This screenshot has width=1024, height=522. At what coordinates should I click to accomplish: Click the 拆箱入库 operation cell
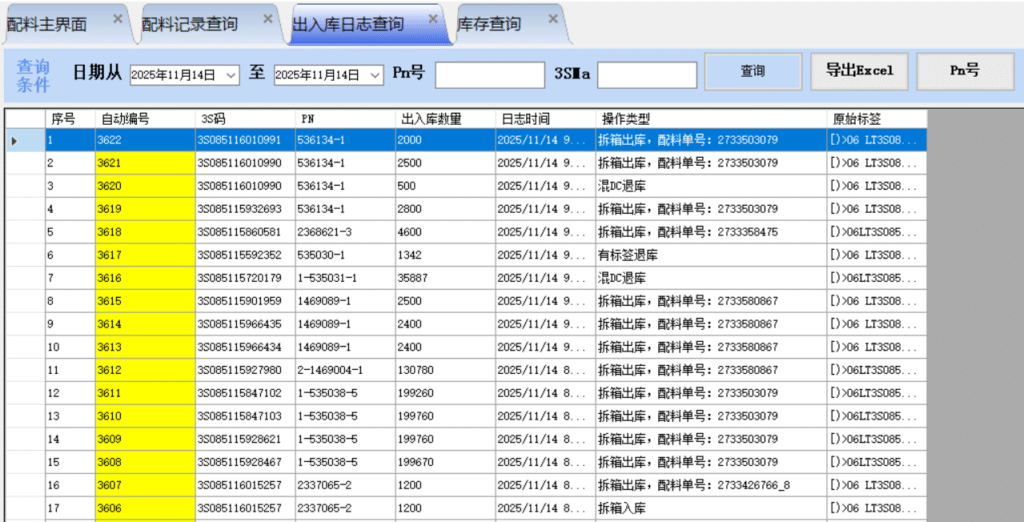711,508
